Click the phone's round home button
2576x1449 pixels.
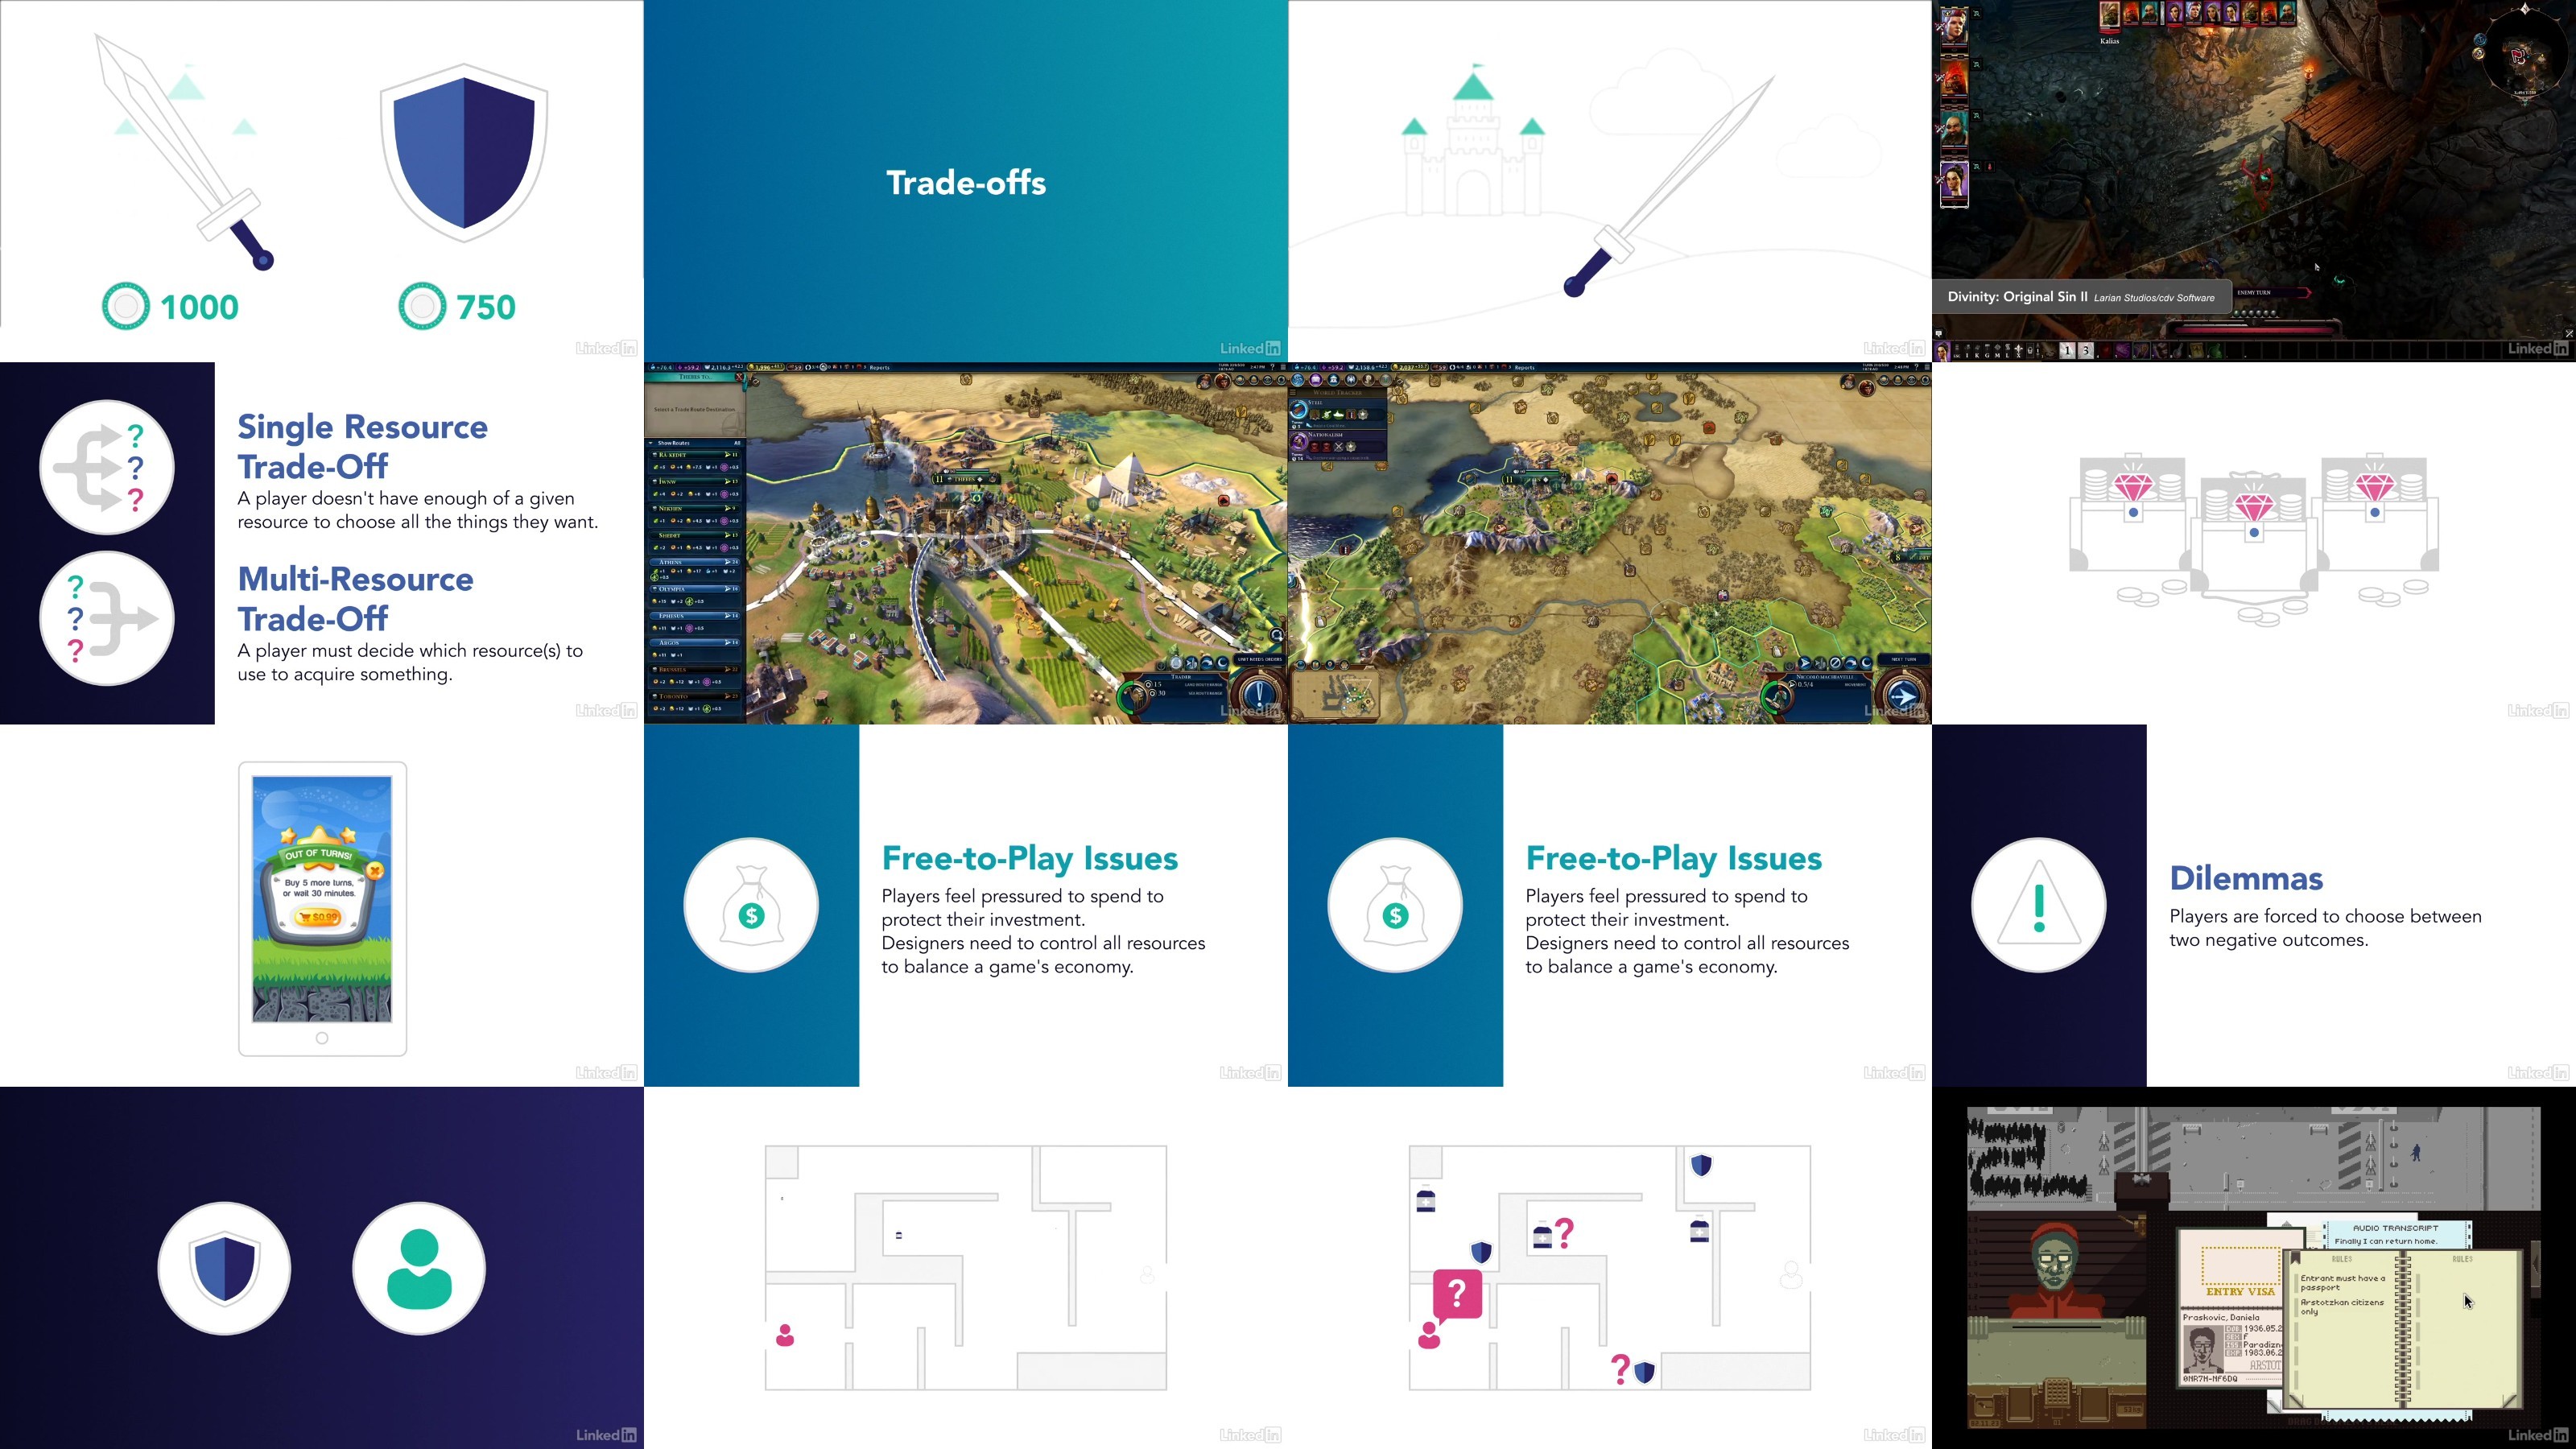(x=322, y=1038)
